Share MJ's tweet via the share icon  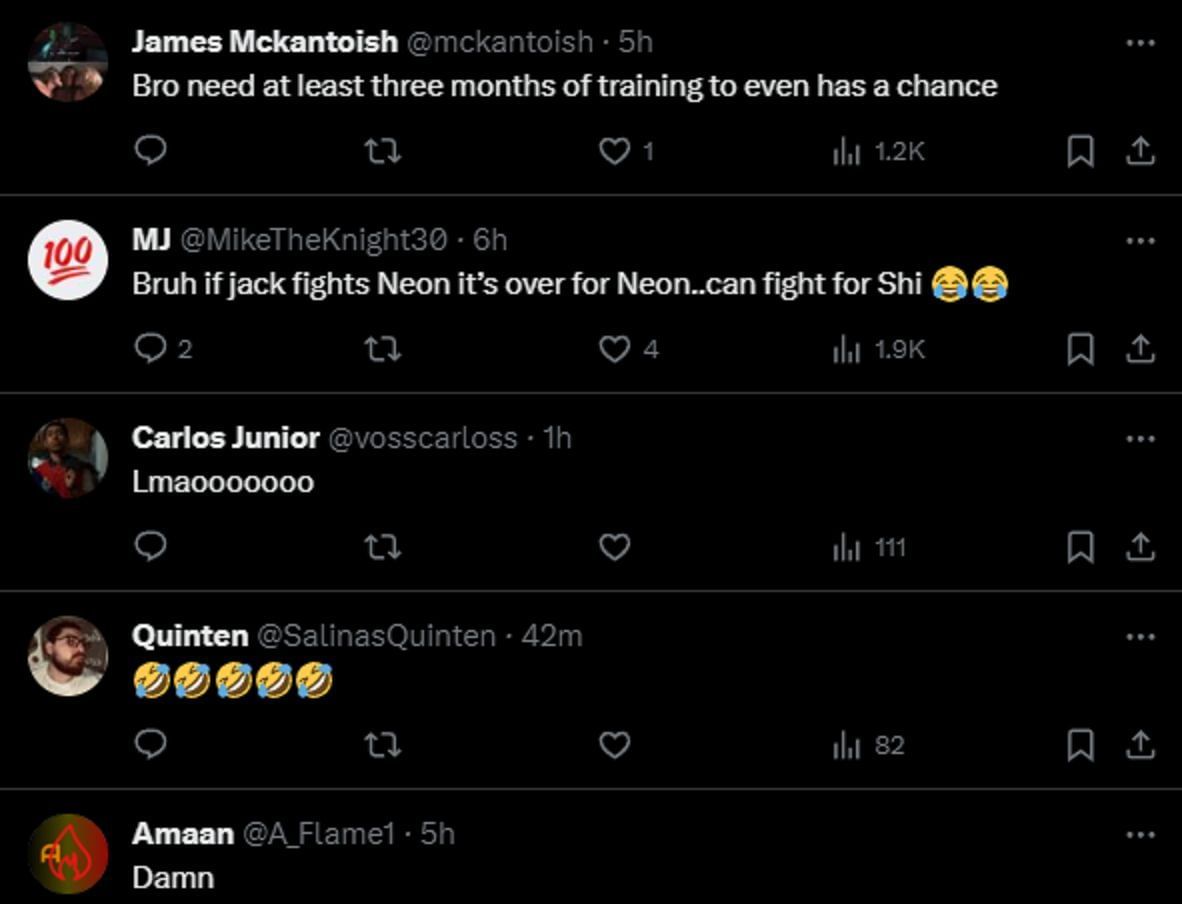[x=1139, y=349]
